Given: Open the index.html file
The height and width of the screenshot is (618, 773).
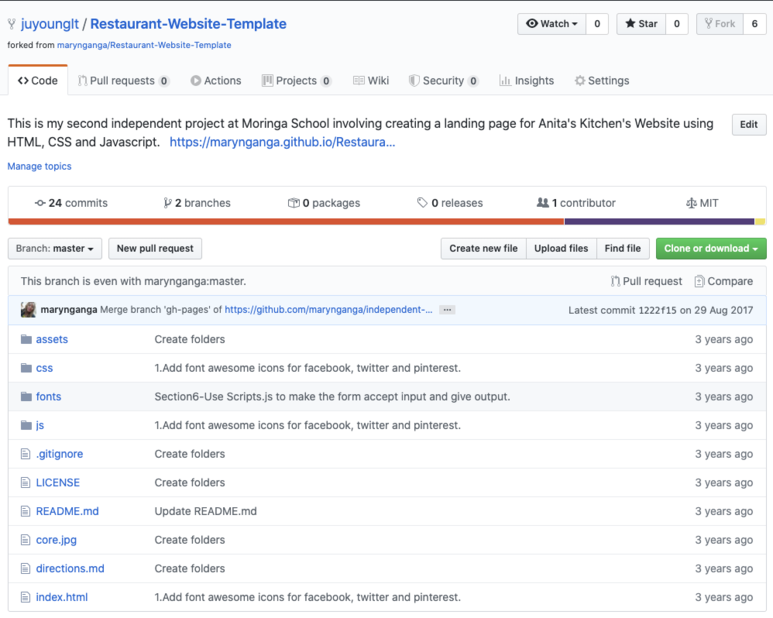Looking at the screenshot, I should (62, 597).
